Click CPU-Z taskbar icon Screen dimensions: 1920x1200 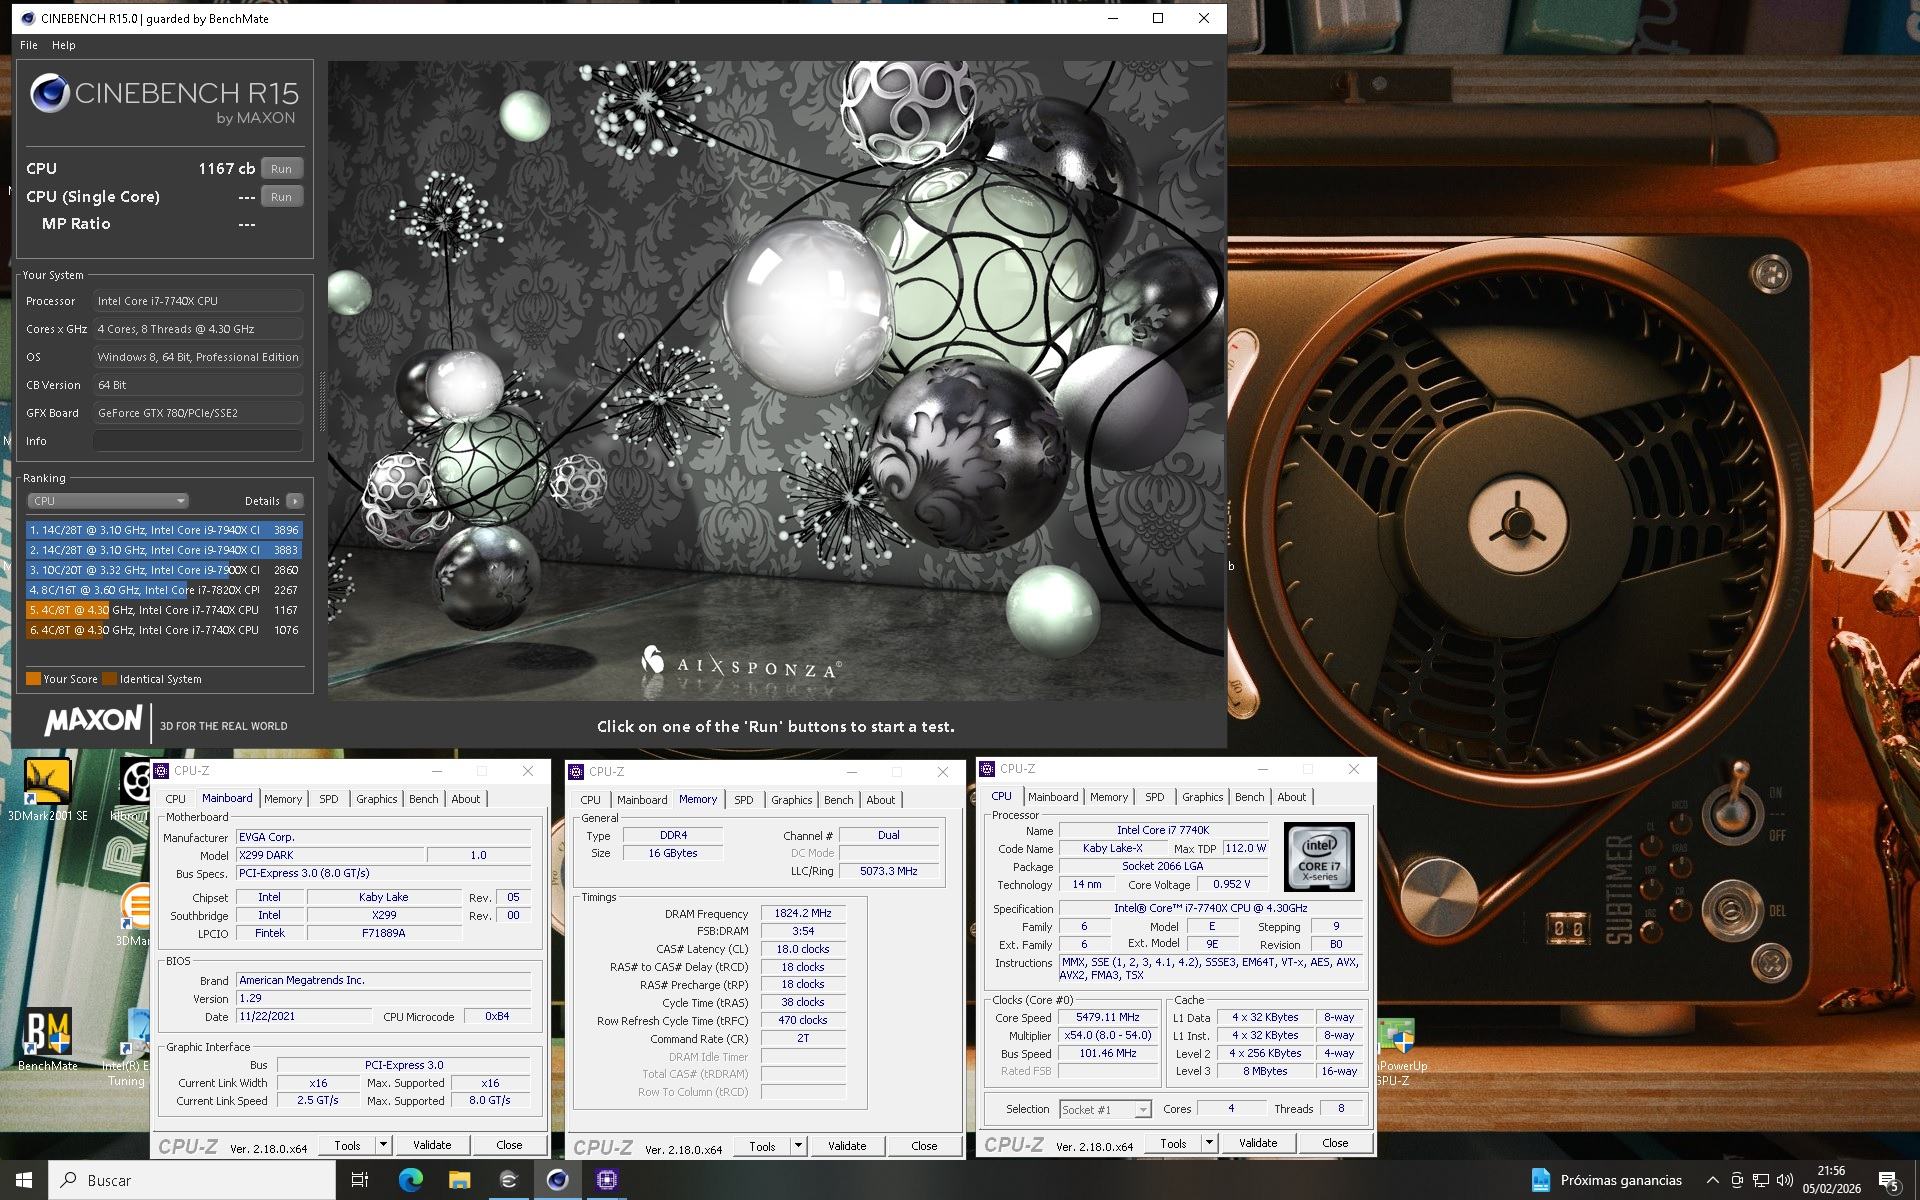[606, 1180]
